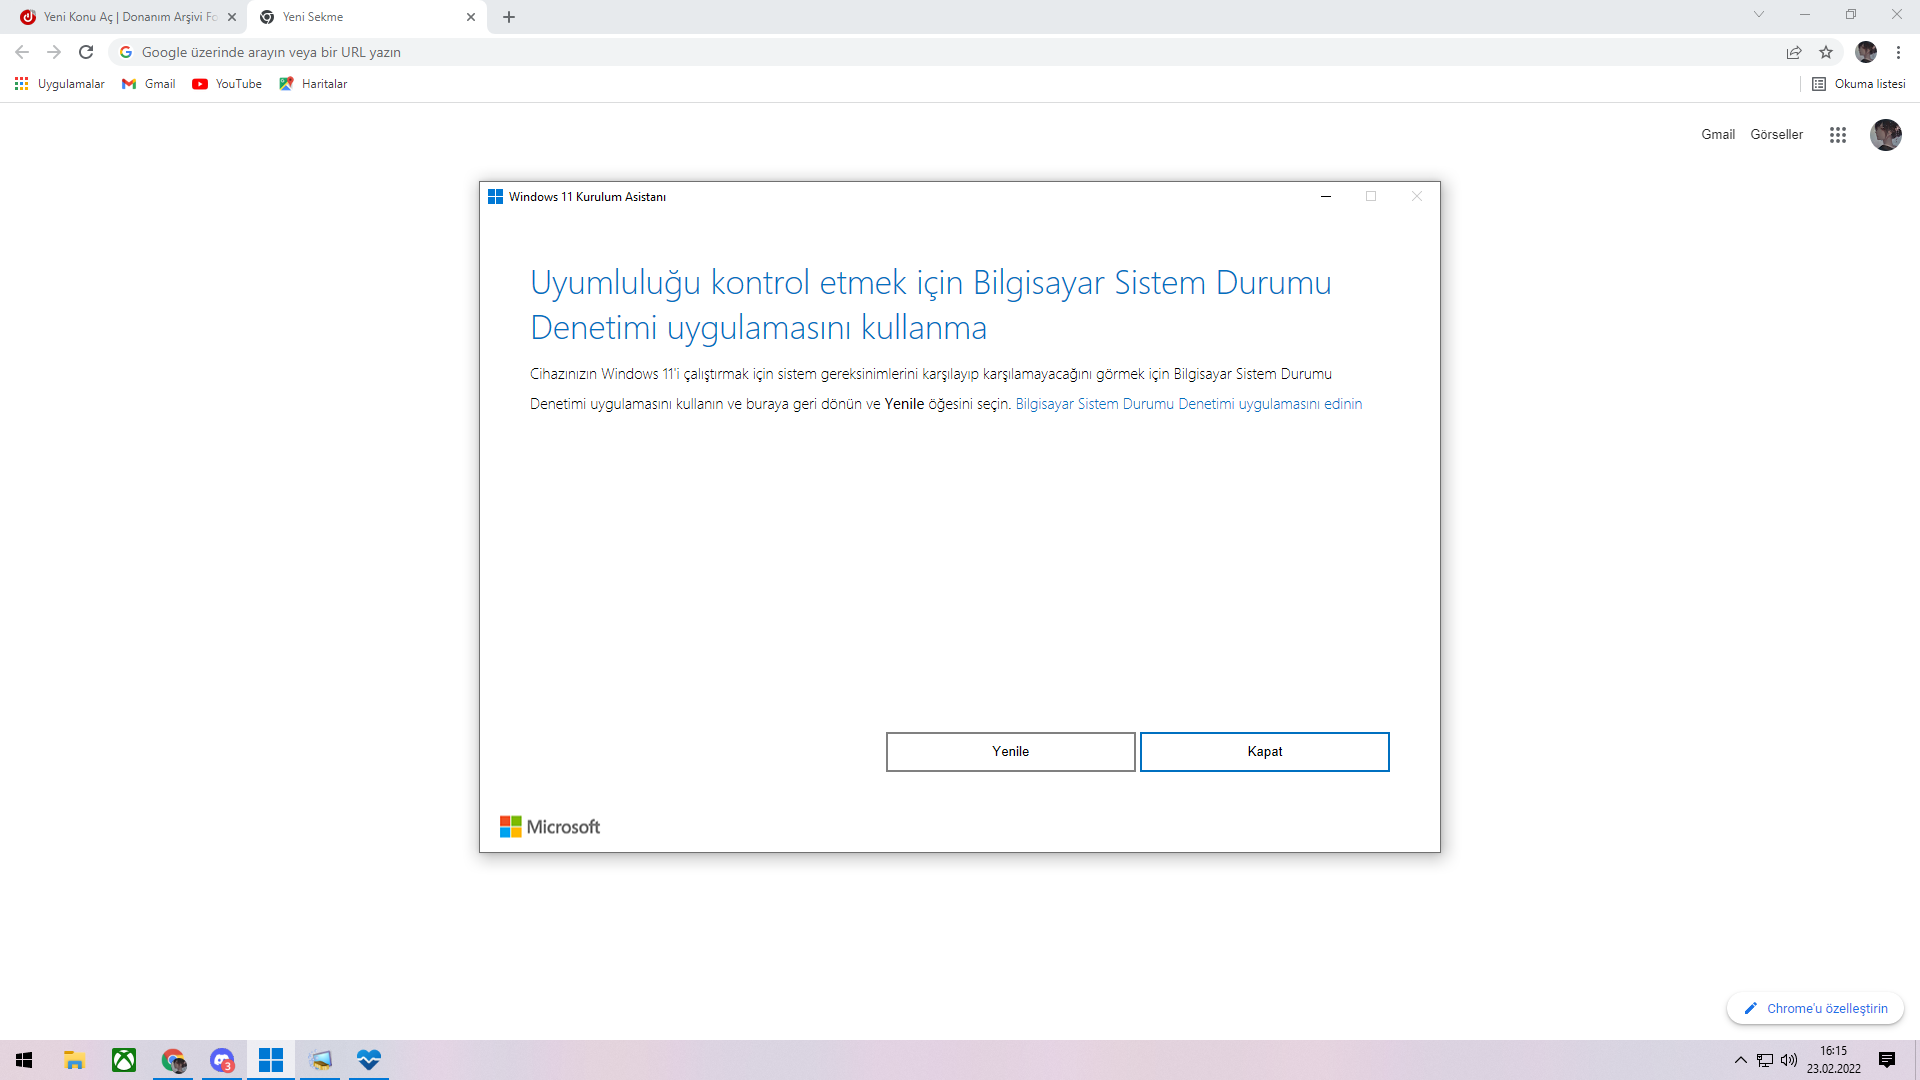The image size is (1920, 1080).
Task: Open the monitor app icon in the taskbar
Action: (x=320, y=1060)
